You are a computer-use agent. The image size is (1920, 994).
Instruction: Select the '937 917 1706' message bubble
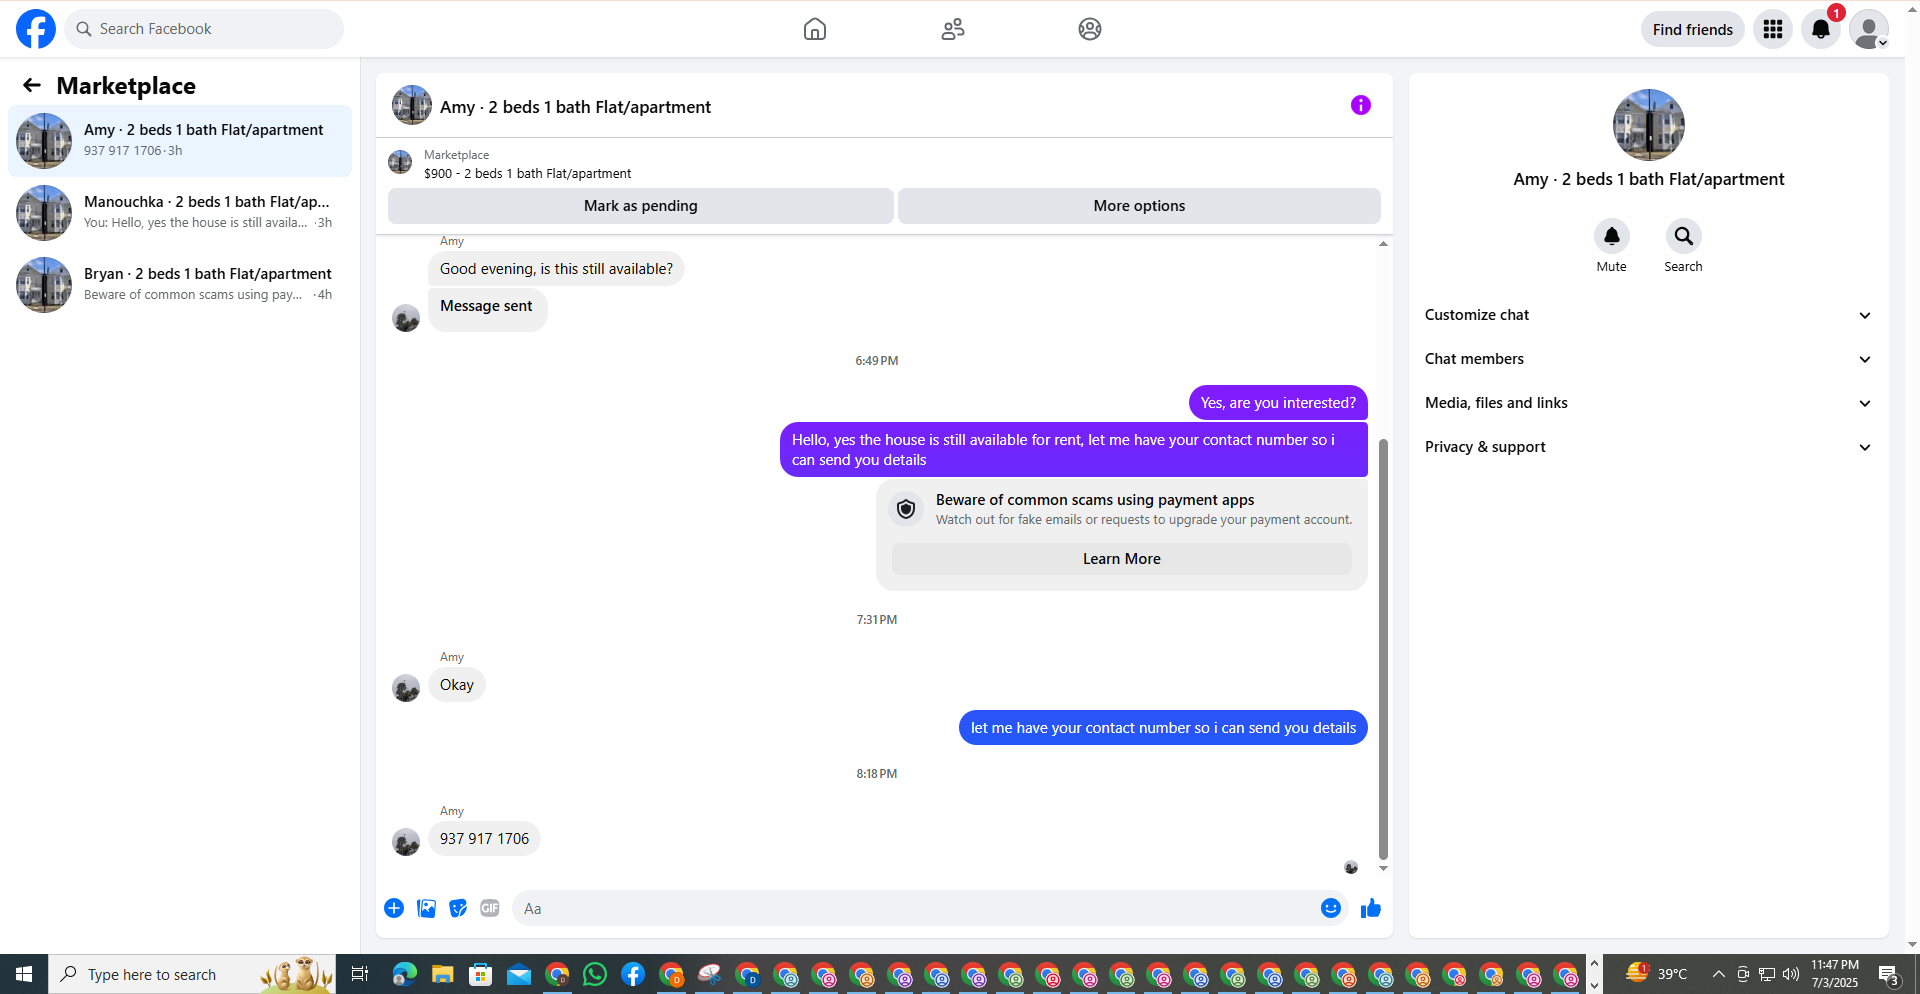[484, 838]
